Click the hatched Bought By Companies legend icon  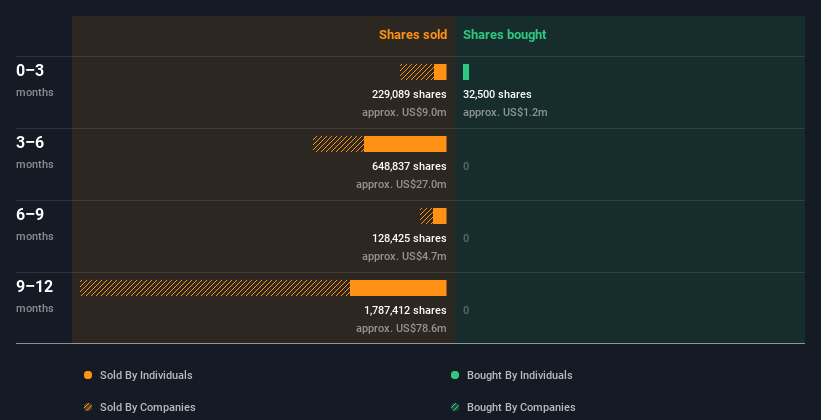455,407
